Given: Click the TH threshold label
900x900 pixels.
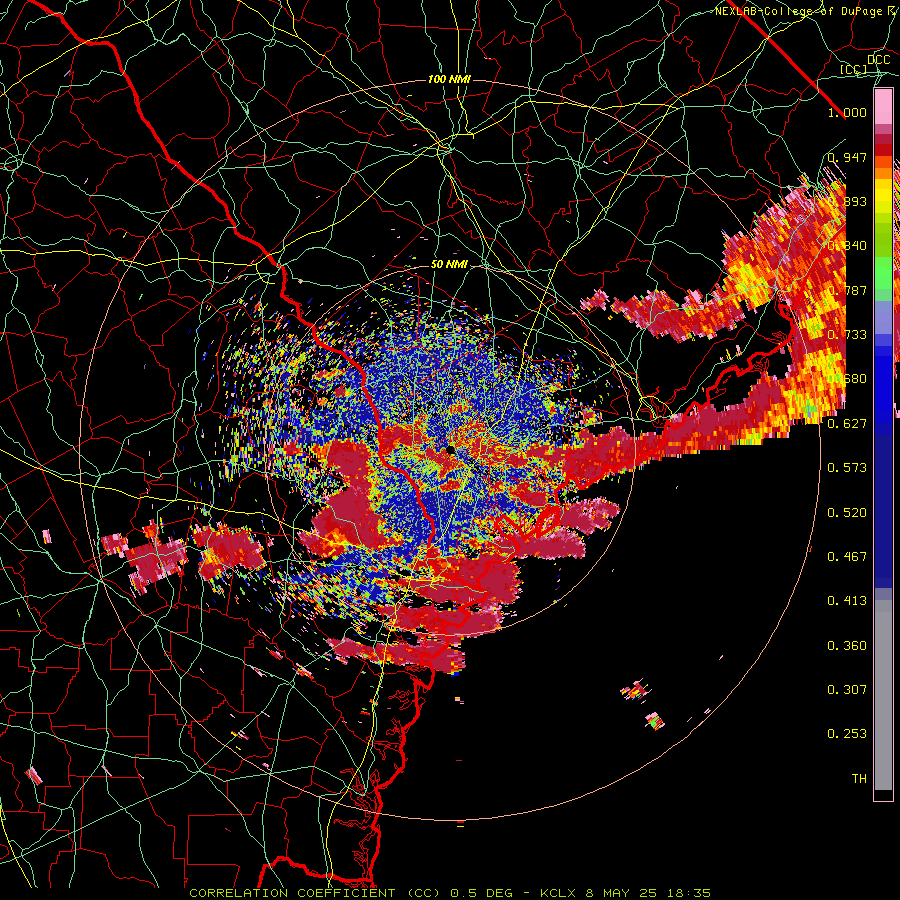Looking at the screenshot, I should pos(859,778).
